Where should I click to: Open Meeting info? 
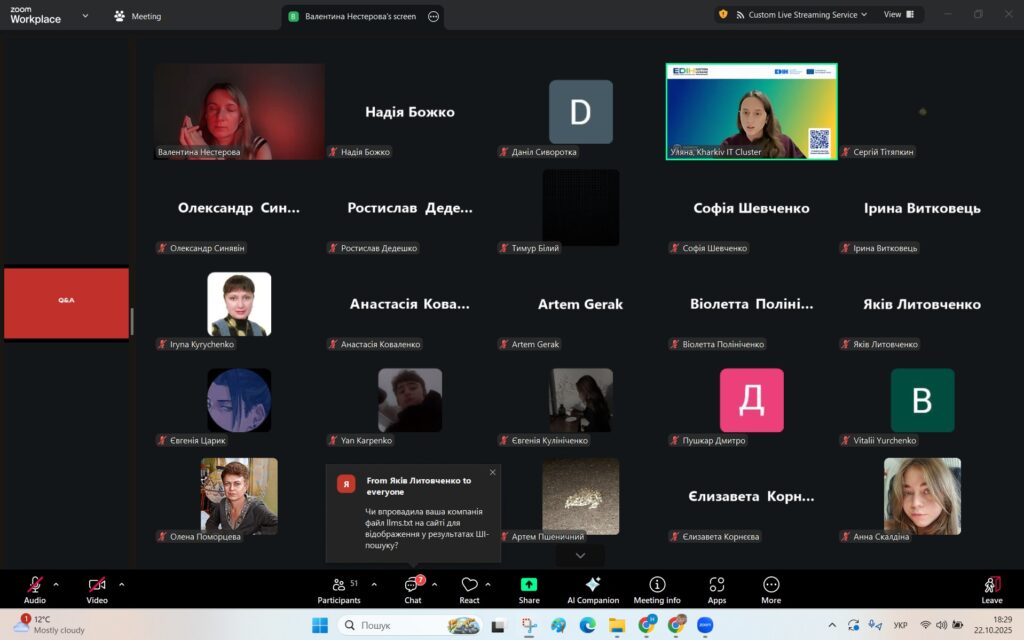point(657,588)
